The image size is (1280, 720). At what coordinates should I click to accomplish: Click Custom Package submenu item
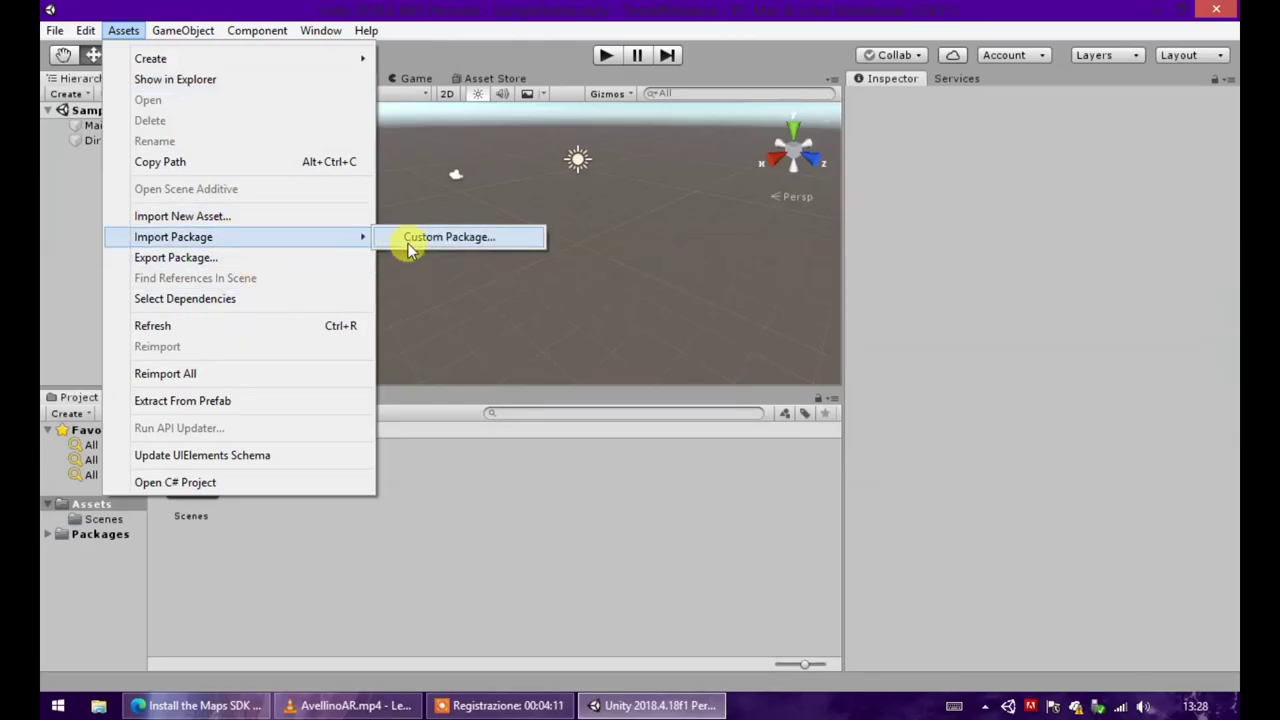460,237
